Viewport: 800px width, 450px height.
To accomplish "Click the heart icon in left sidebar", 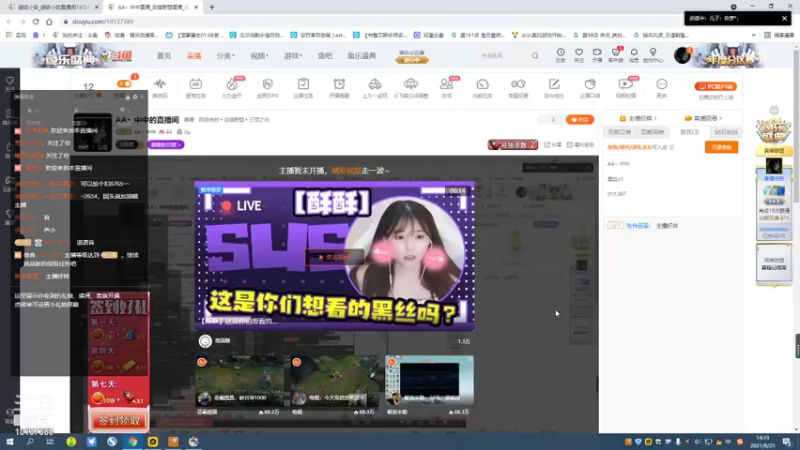I will point(10,81).
